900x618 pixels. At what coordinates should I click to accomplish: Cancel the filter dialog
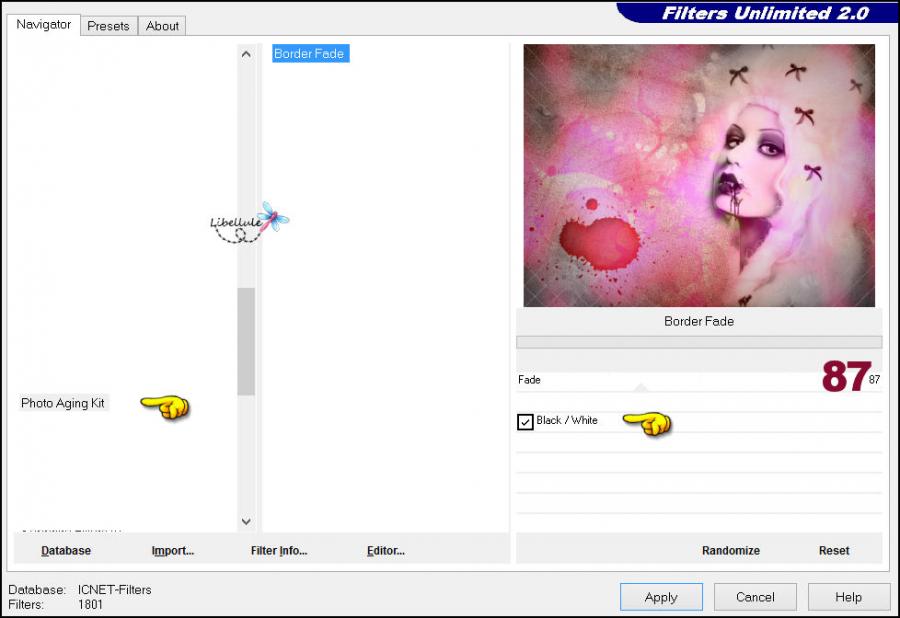pyautogui.click(x=755, y=597)
